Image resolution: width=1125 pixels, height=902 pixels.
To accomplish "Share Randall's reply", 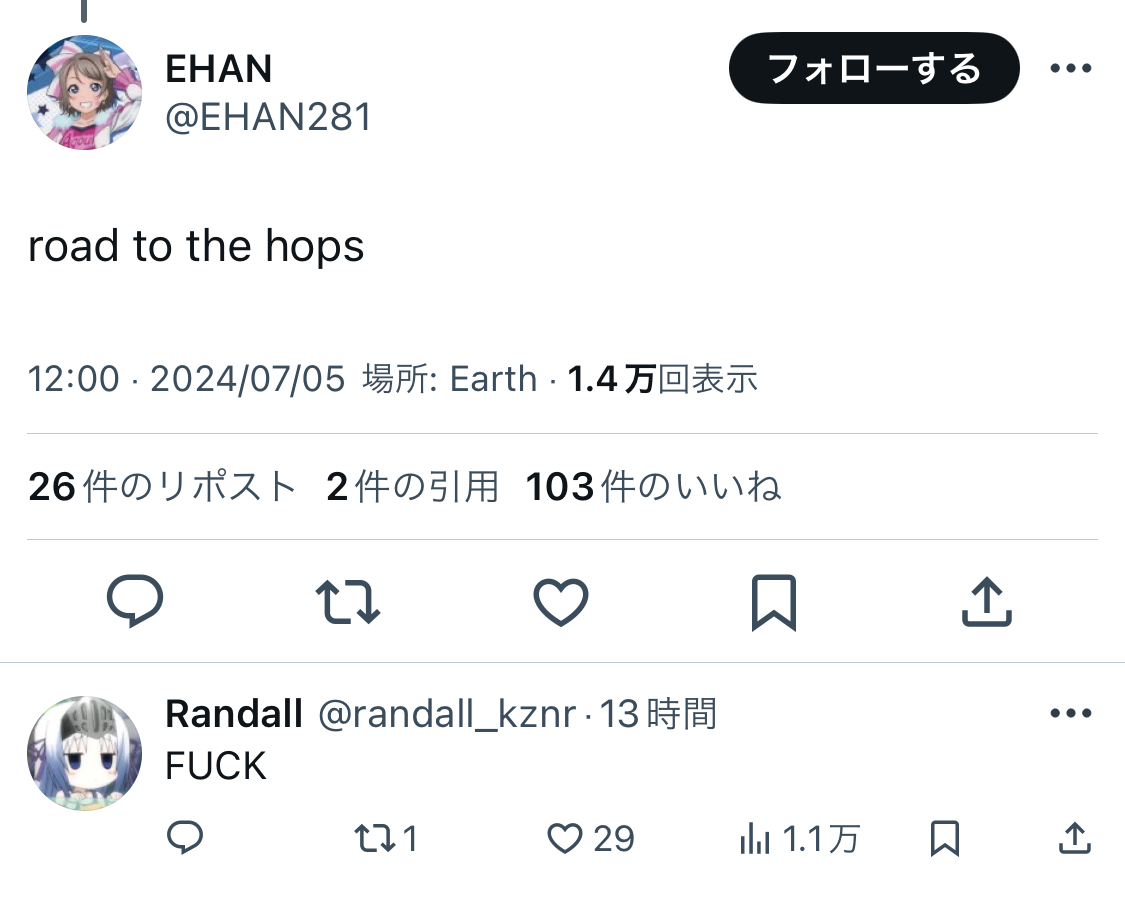I will [1073, 838].
